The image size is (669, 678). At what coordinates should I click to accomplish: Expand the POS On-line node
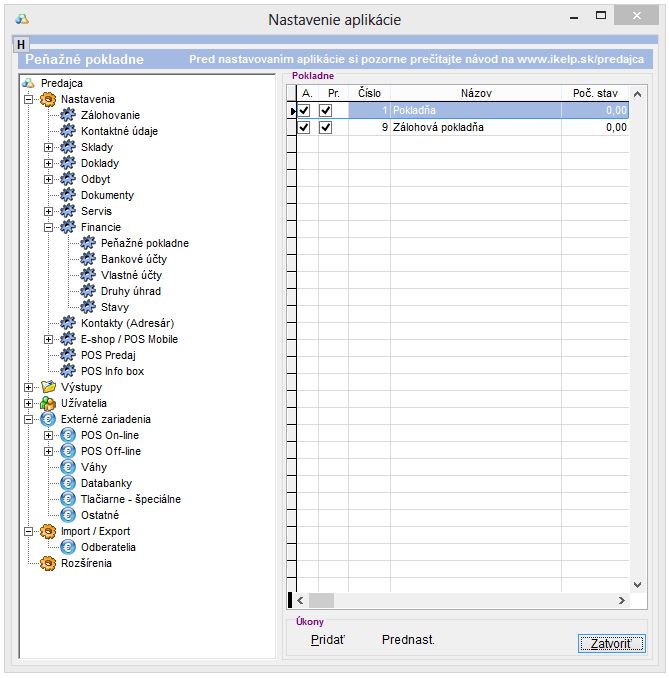pyautogui.click(x=48, y=435)
